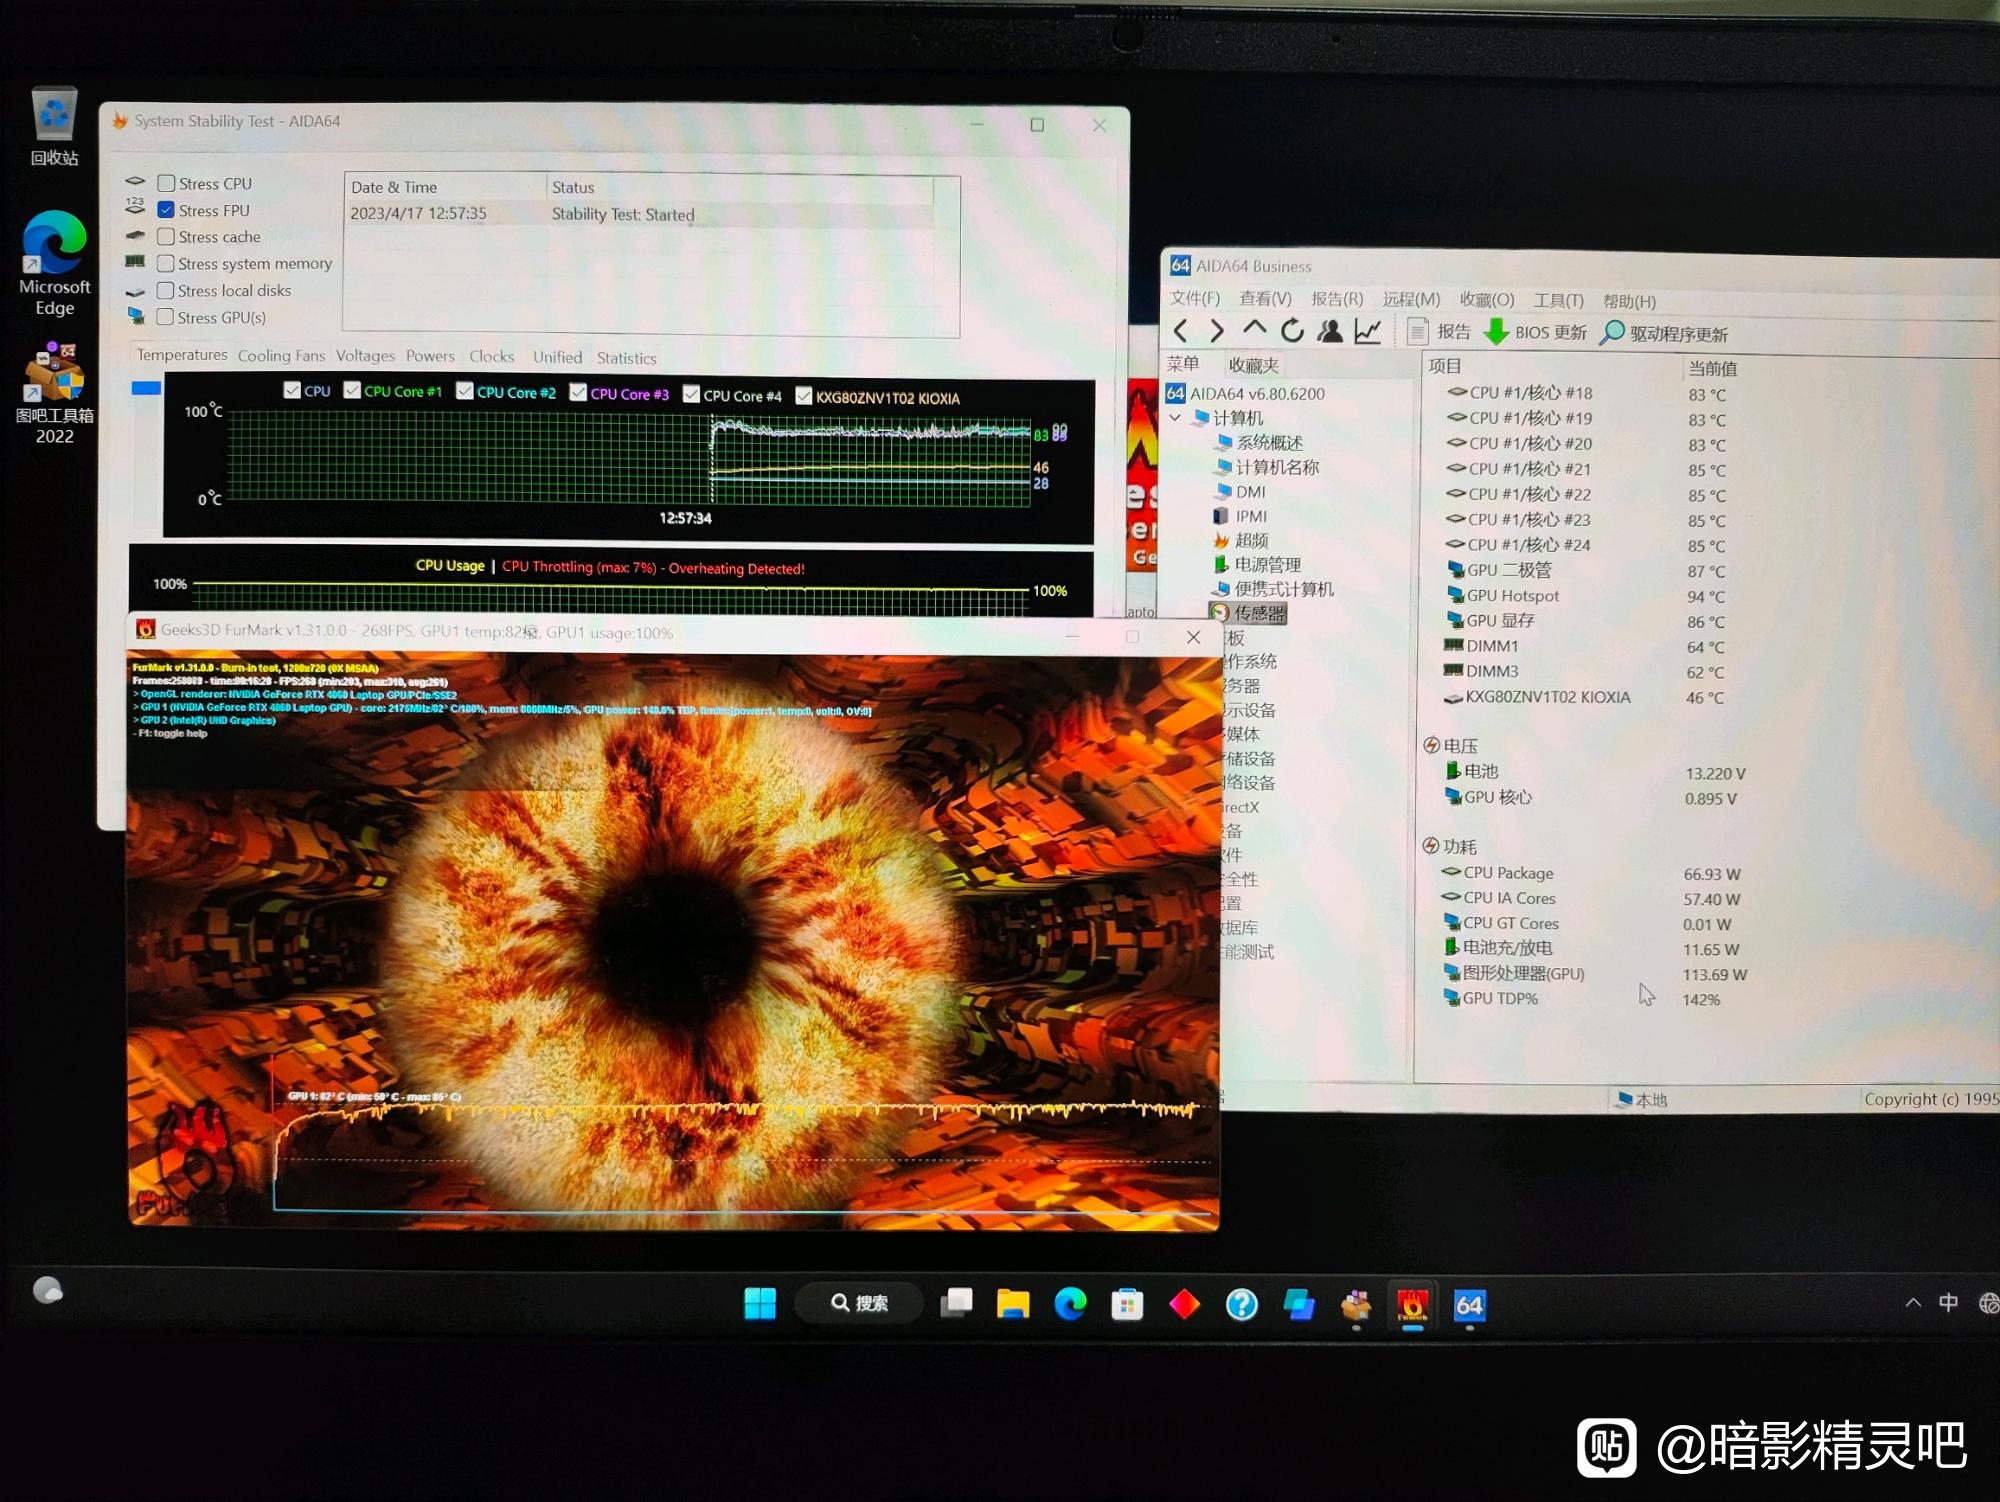Open the 远程(M) menu in AIDA64
2000x1502 pixels.
point(1411,299)
